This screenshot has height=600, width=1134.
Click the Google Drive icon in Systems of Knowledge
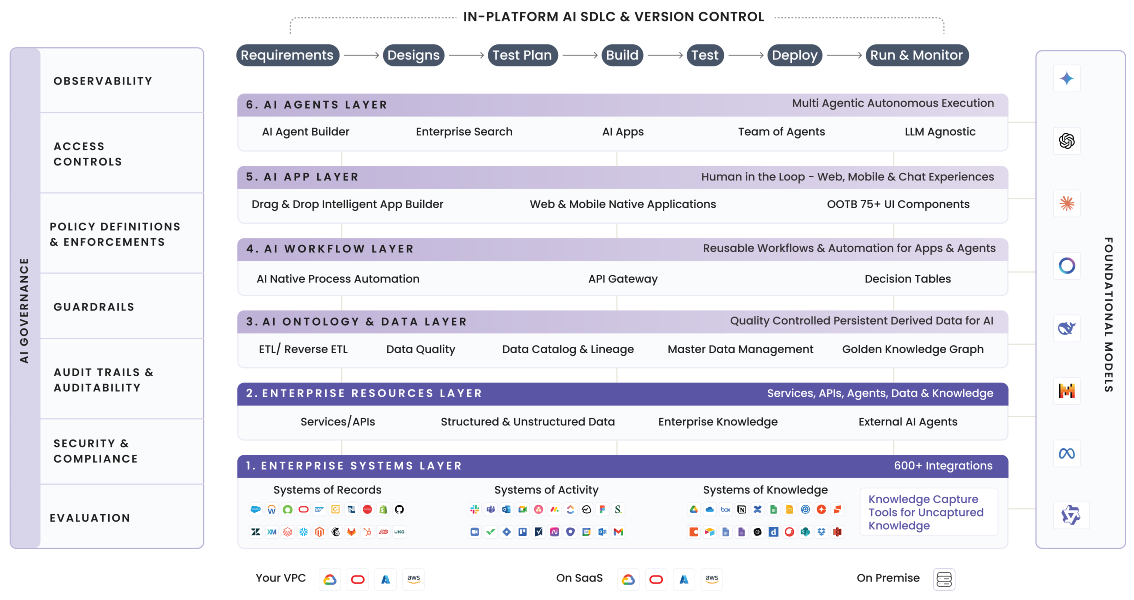[694, 510]
